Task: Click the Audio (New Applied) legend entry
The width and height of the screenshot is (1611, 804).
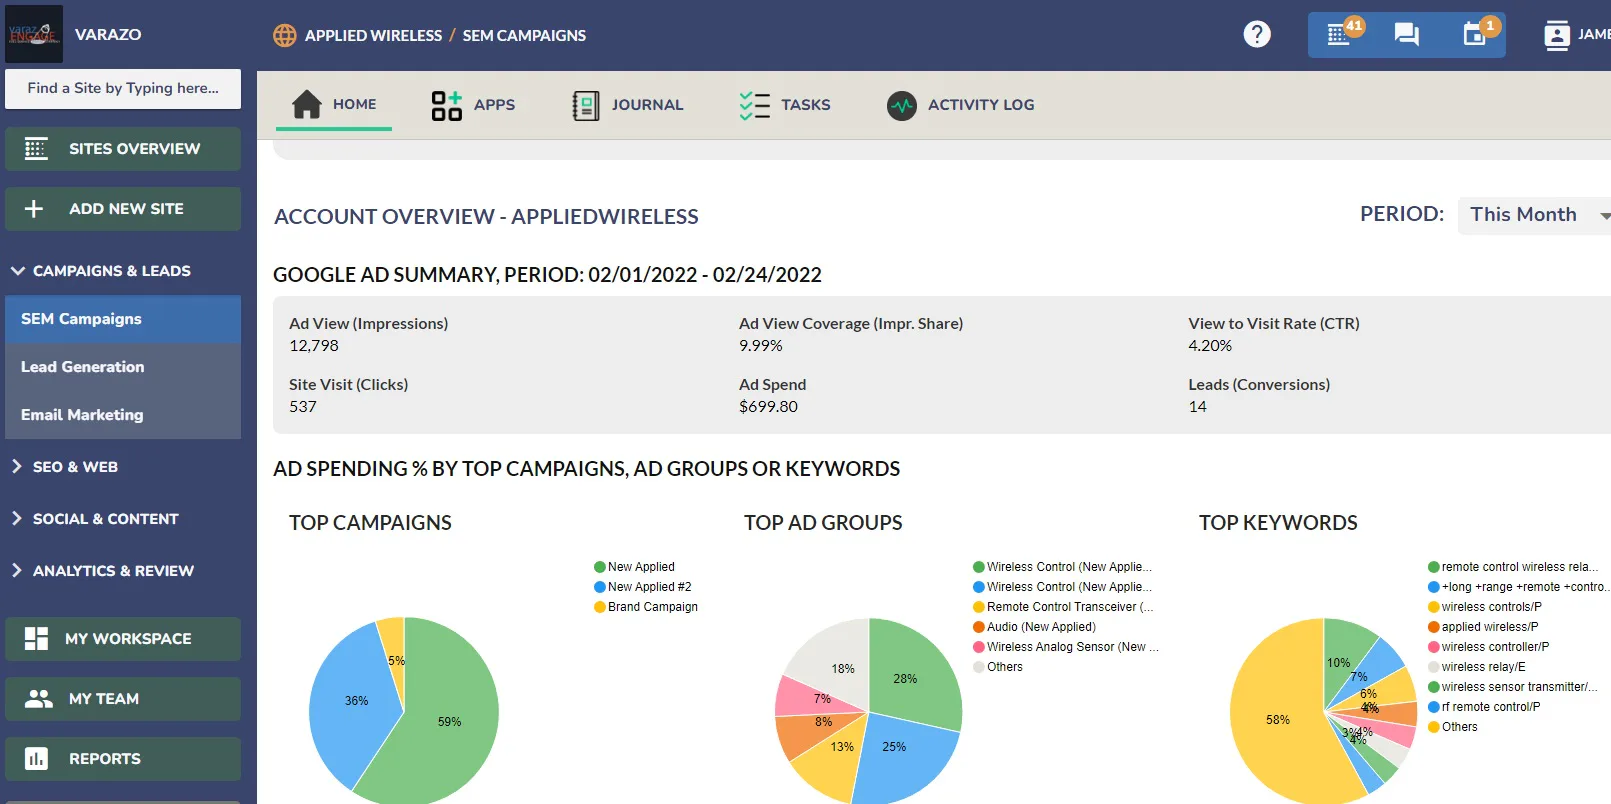Action: pos(1034,627)
